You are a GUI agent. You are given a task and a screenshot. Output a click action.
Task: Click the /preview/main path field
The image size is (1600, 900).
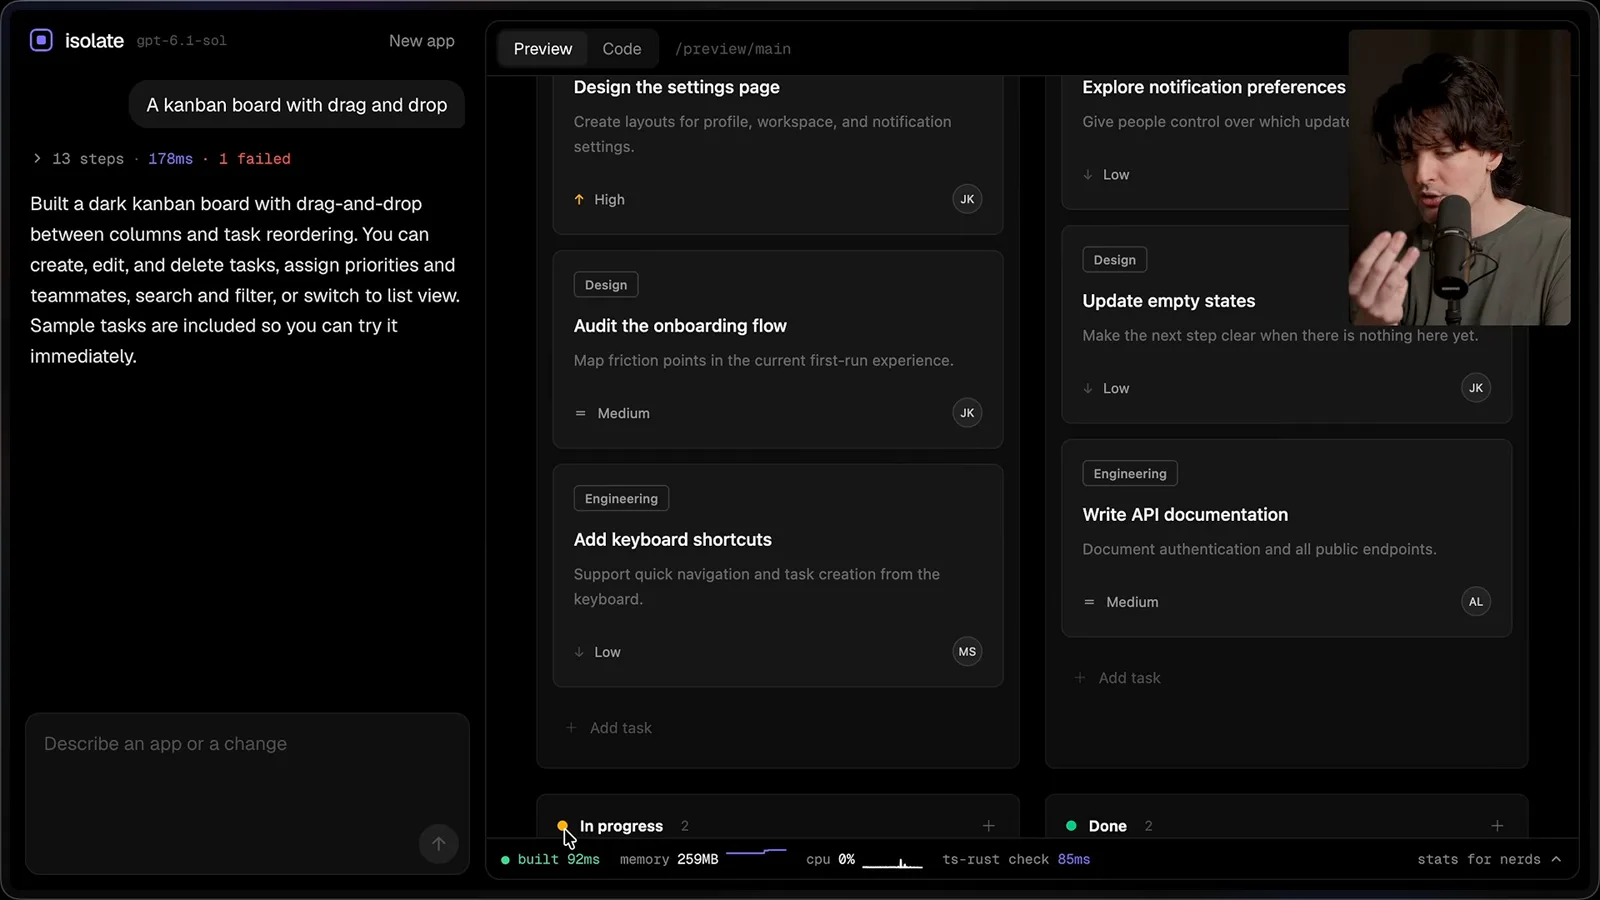point(733,49)
